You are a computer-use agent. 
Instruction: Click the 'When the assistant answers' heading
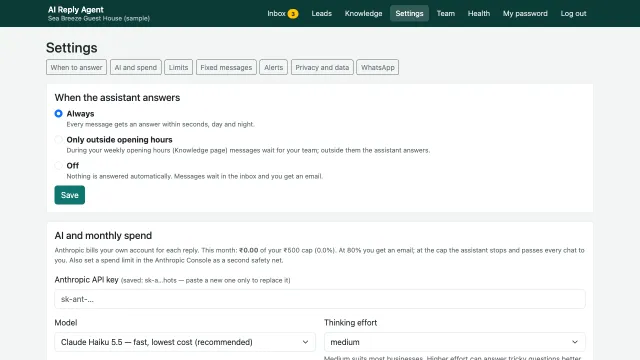[117, 98]
